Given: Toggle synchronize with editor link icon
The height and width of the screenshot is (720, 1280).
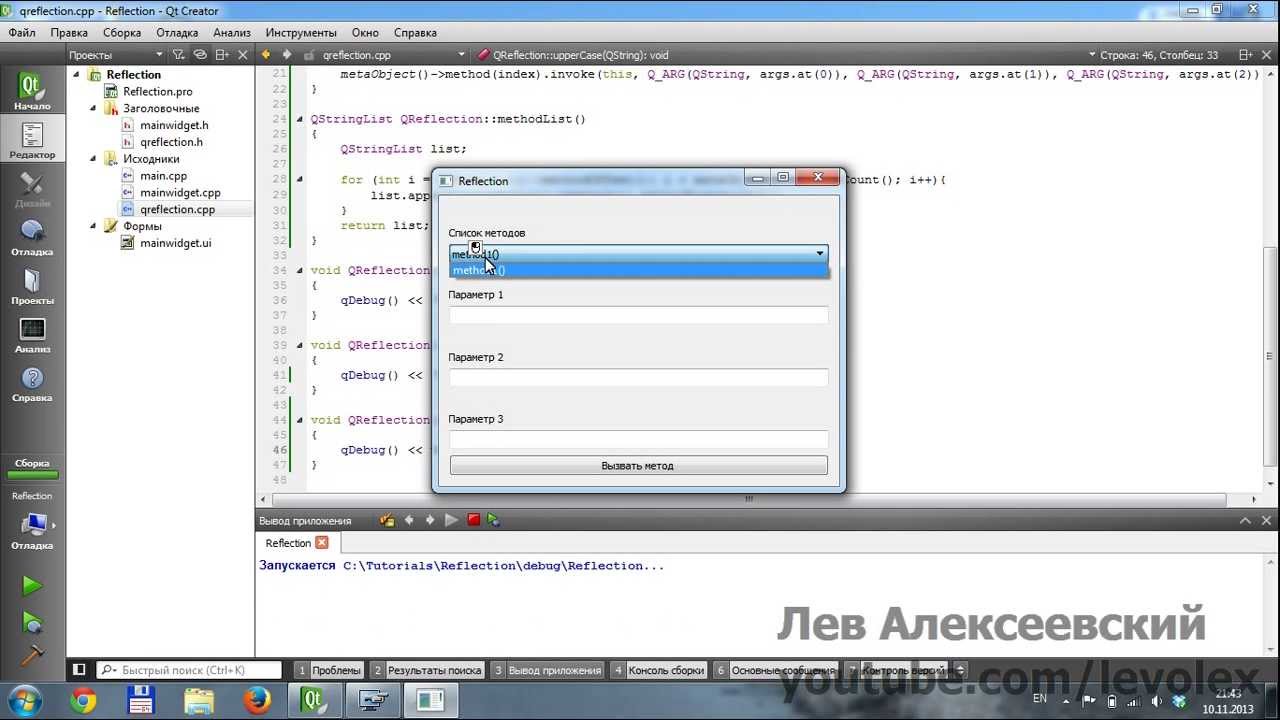Looking at the screenshot, I should coord(200,55).
